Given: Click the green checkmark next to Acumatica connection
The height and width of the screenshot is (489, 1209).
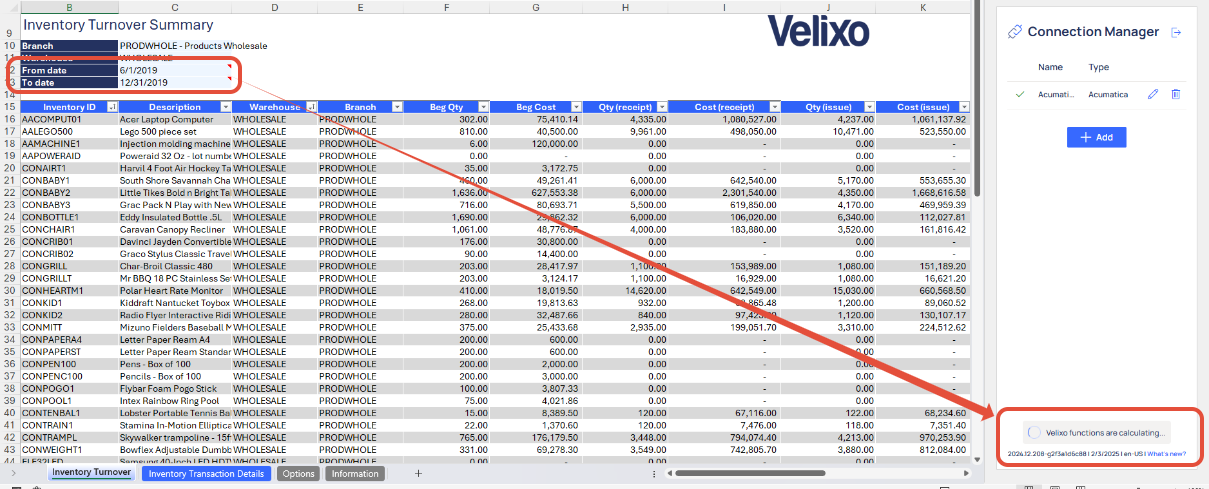Looking at the screenshot, I should pos(1020,94).
